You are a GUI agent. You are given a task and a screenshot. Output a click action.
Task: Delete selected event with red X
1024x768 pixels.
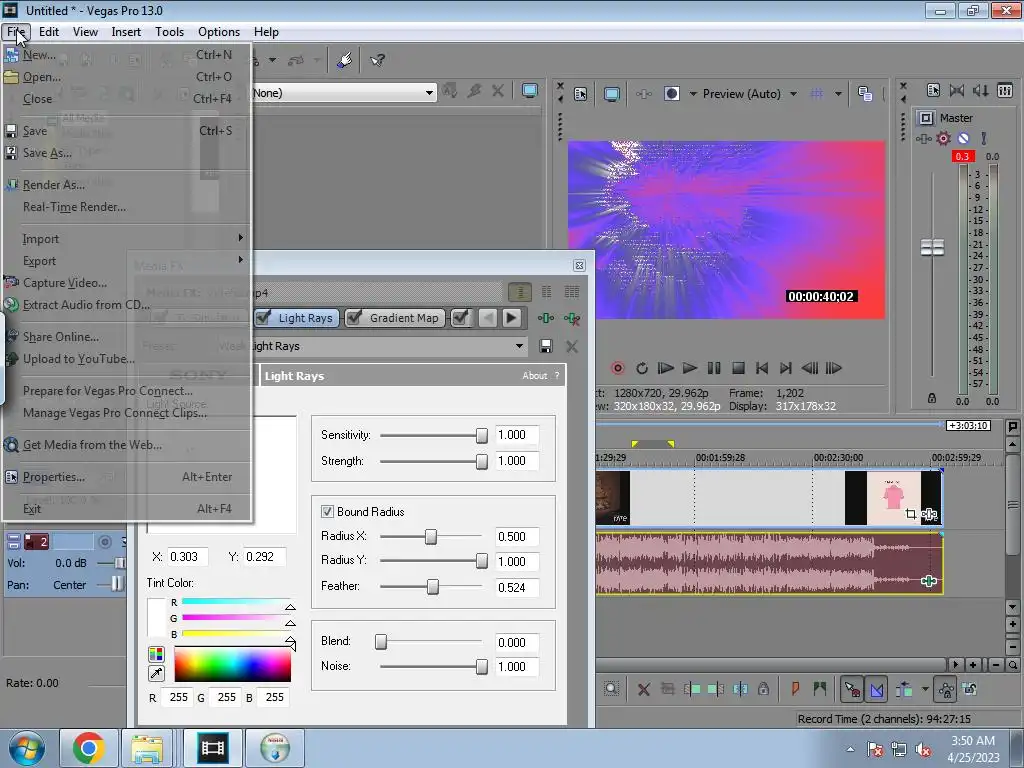[643, 689]
